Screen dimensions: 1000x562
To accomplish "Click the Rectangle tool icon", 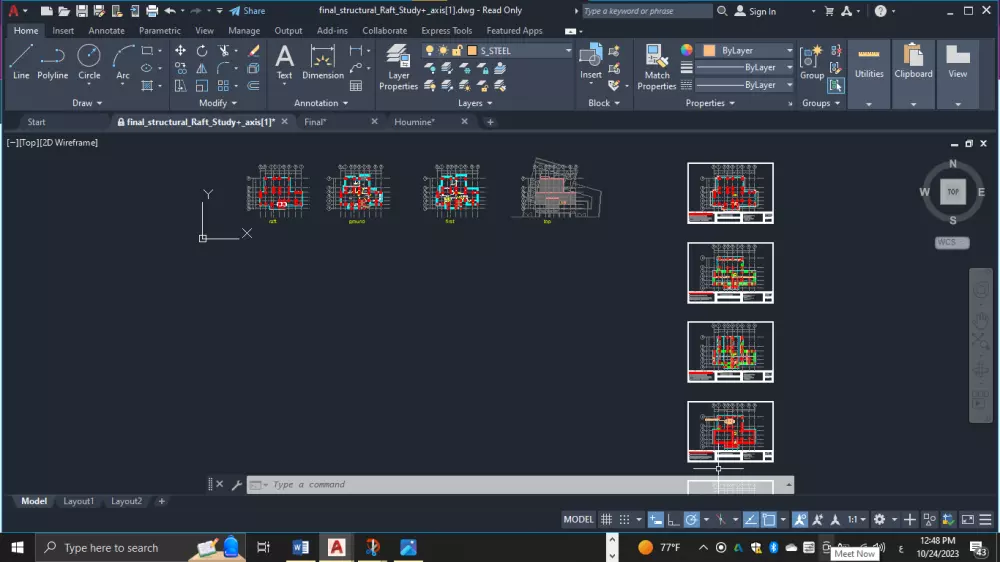I will 147,50.
